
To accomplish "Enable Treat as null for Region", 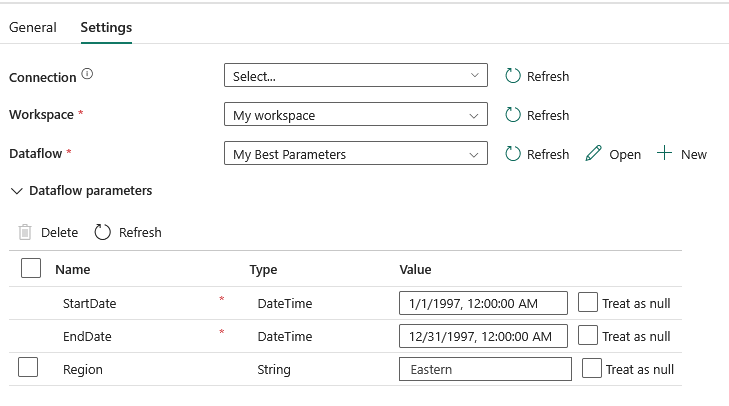I will pyautogui.click(x=592, y=369).
